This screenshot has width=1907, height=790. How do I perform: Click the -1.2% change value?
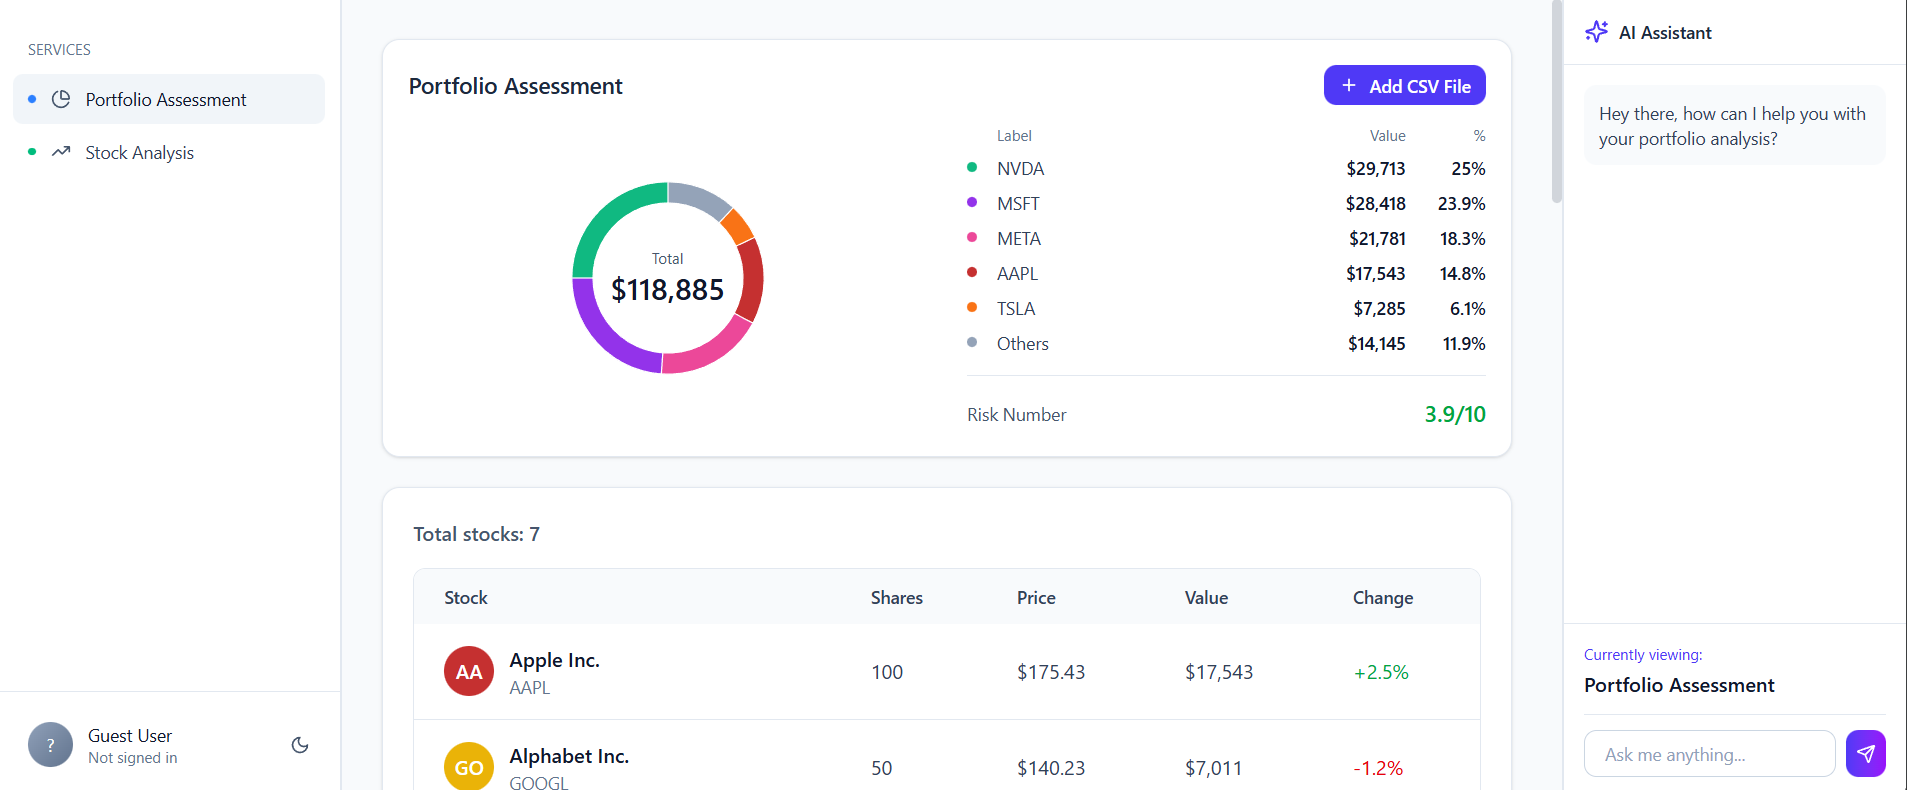pyautogui.click(x=1378, y=768)
